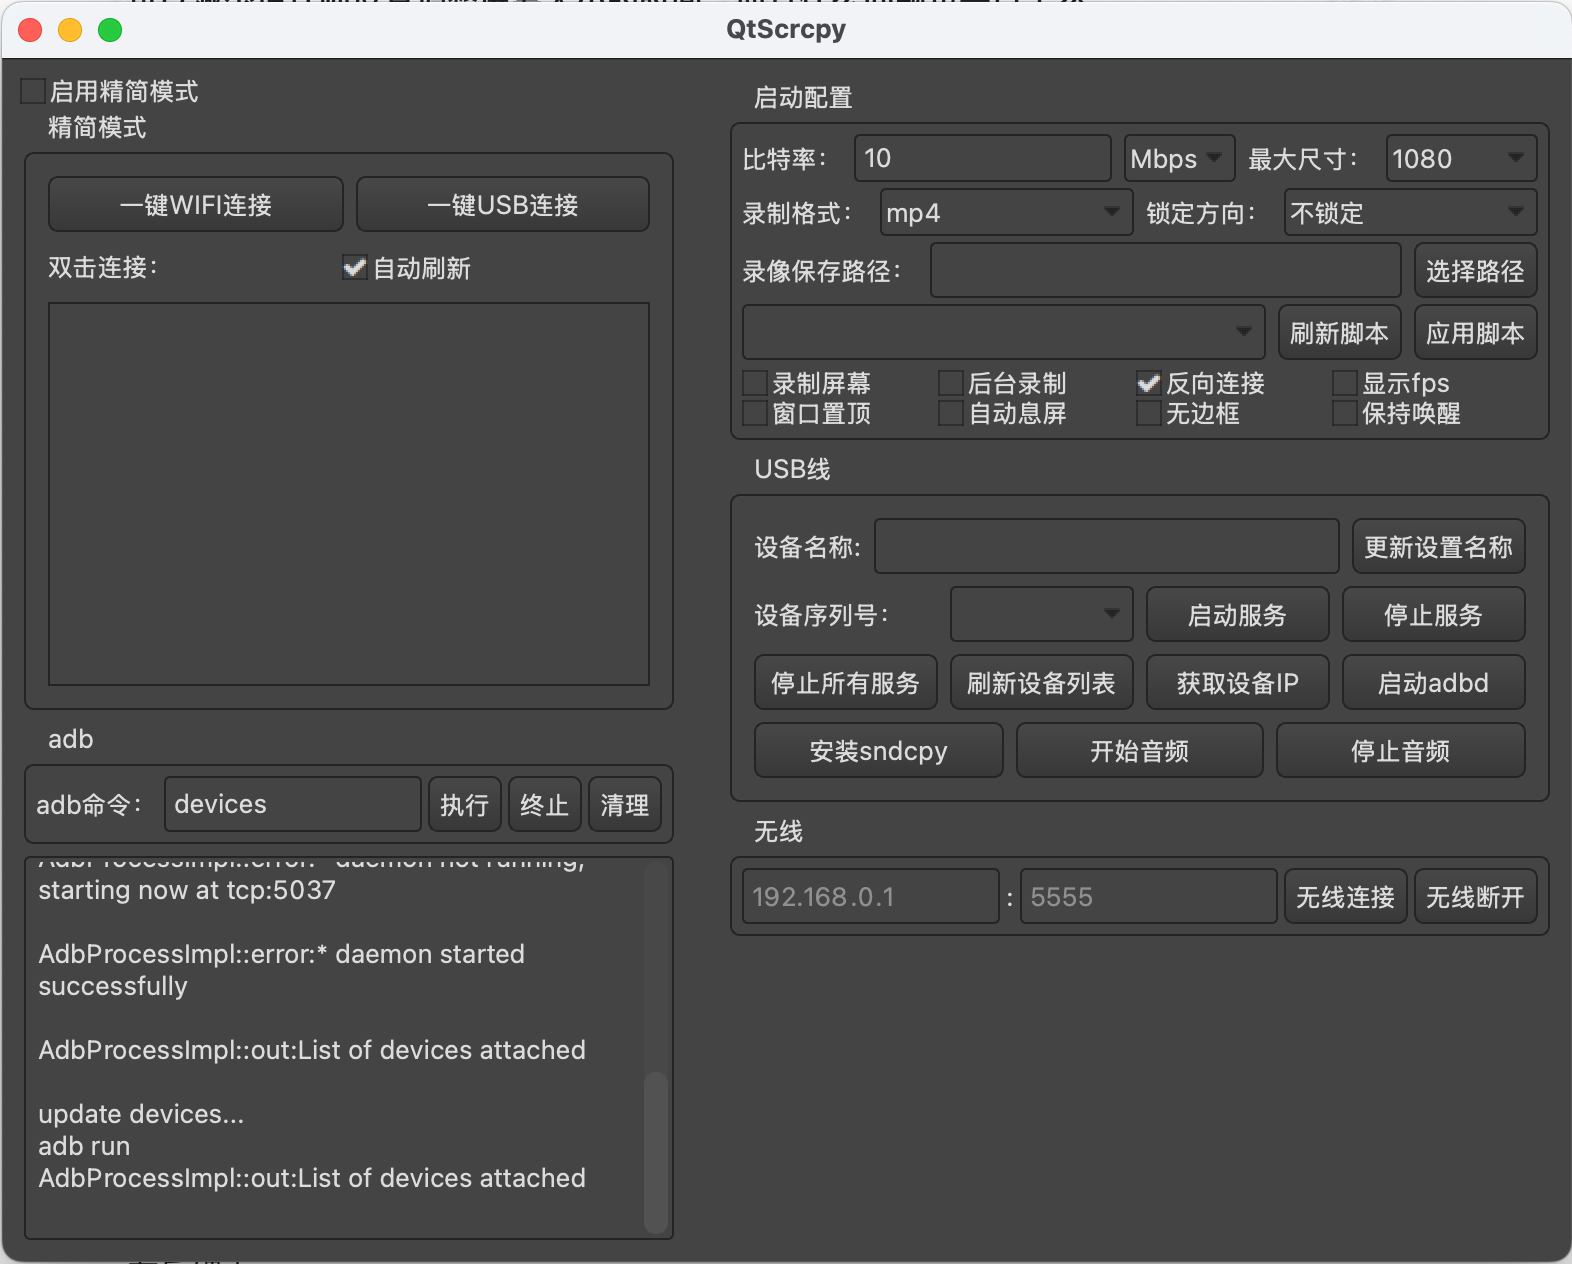Click the 获取设备IP button
1572x1264 pixels.
(x=1238, y=683)
